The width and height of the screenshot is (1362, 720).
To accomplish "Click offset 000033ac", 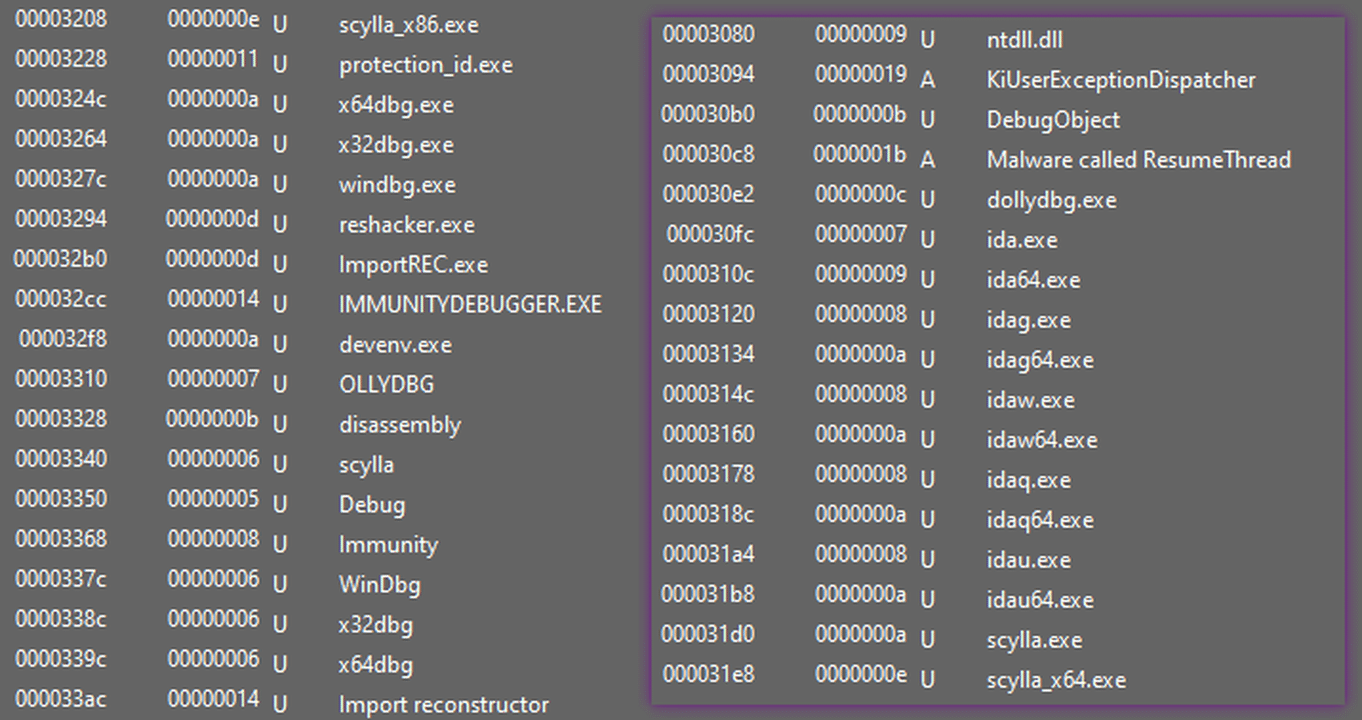I will tap(61, 699).
